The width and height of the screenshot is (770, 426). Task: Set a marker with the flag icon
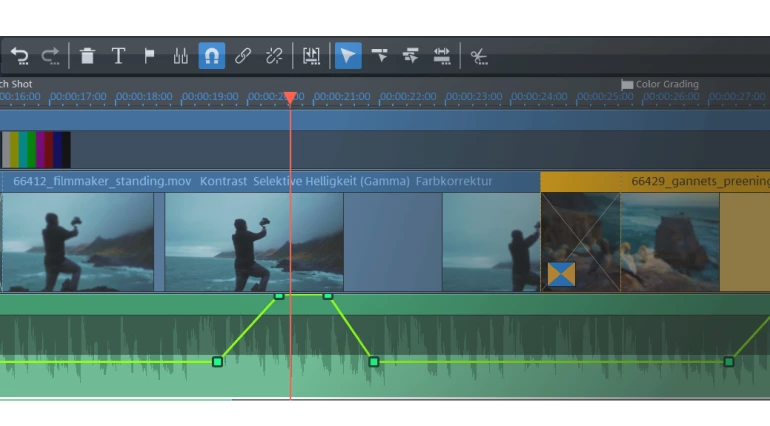[149, 56]
